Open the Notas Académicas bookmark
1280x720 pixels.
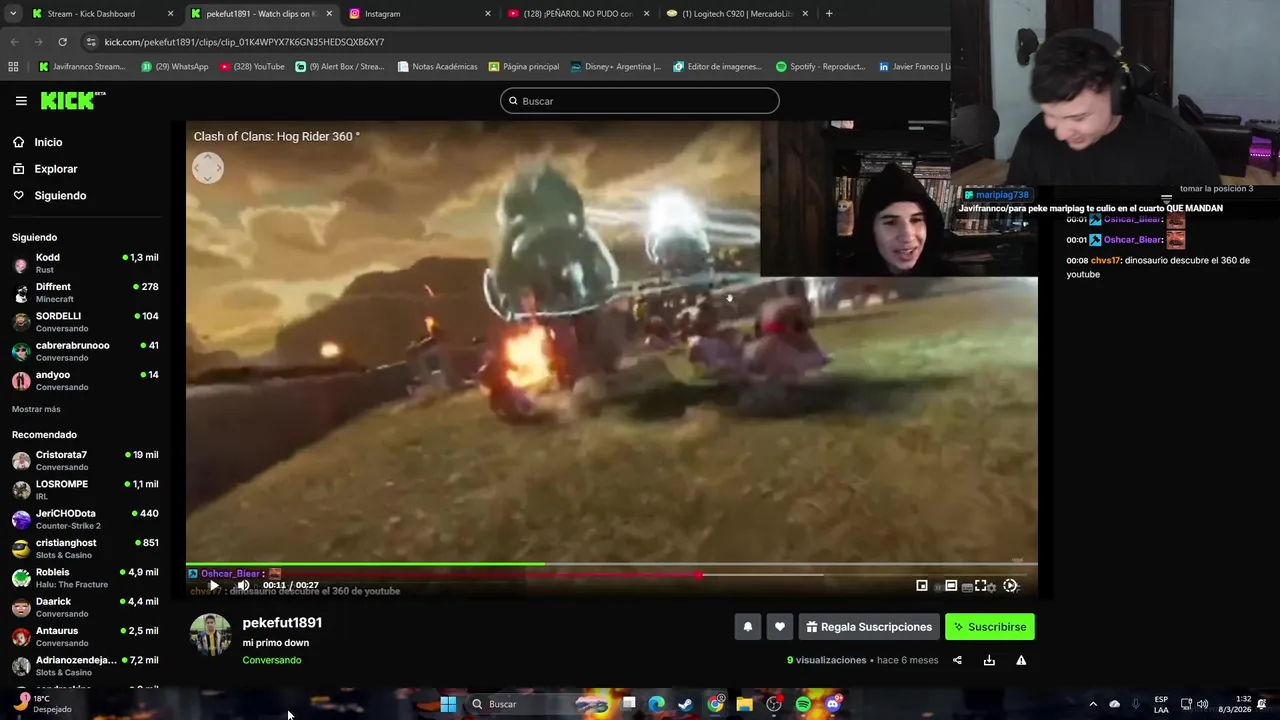point(437,67)
